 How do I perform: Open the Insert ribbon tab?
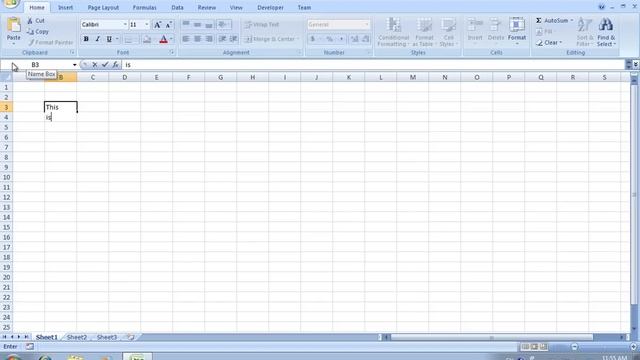click(65, 7)
